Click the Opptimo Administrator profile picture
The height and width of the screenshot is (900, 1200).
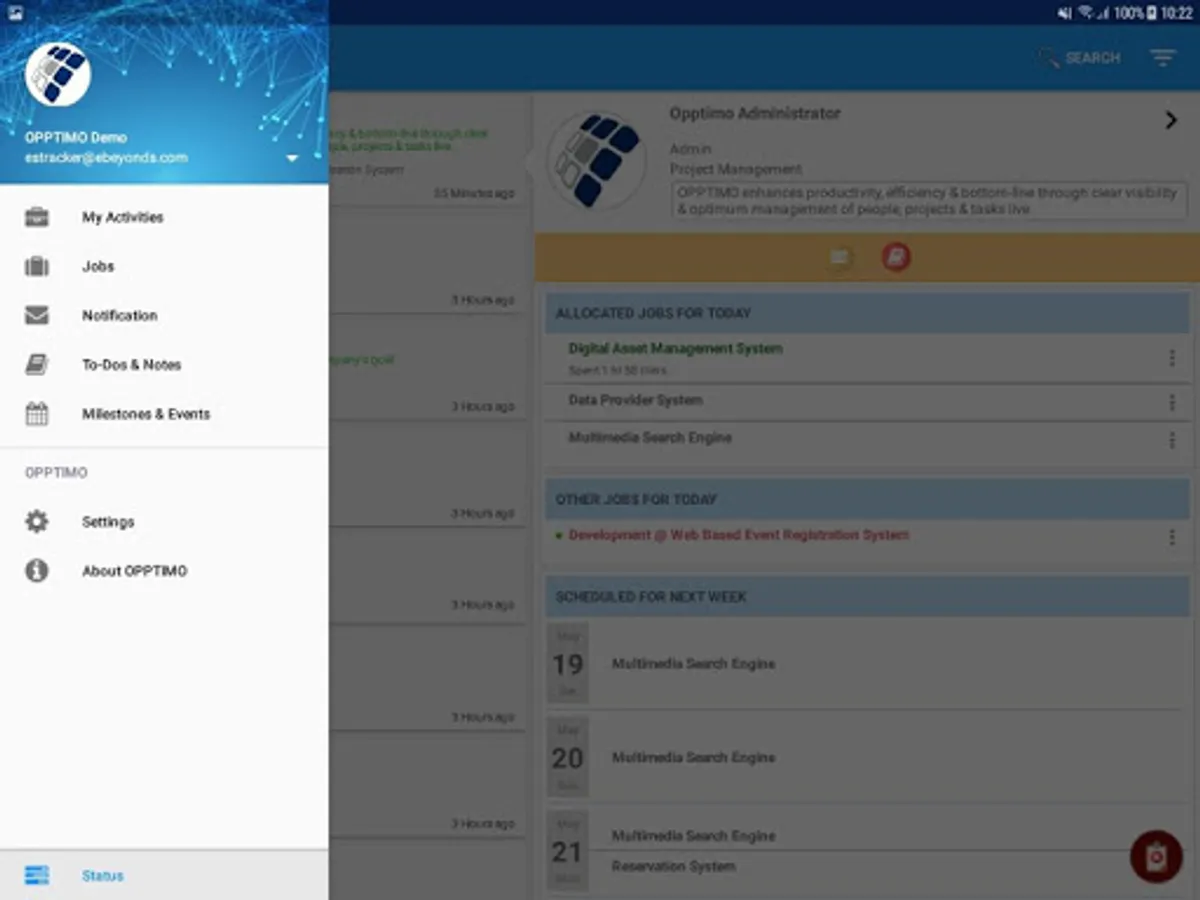coord(597,160)
